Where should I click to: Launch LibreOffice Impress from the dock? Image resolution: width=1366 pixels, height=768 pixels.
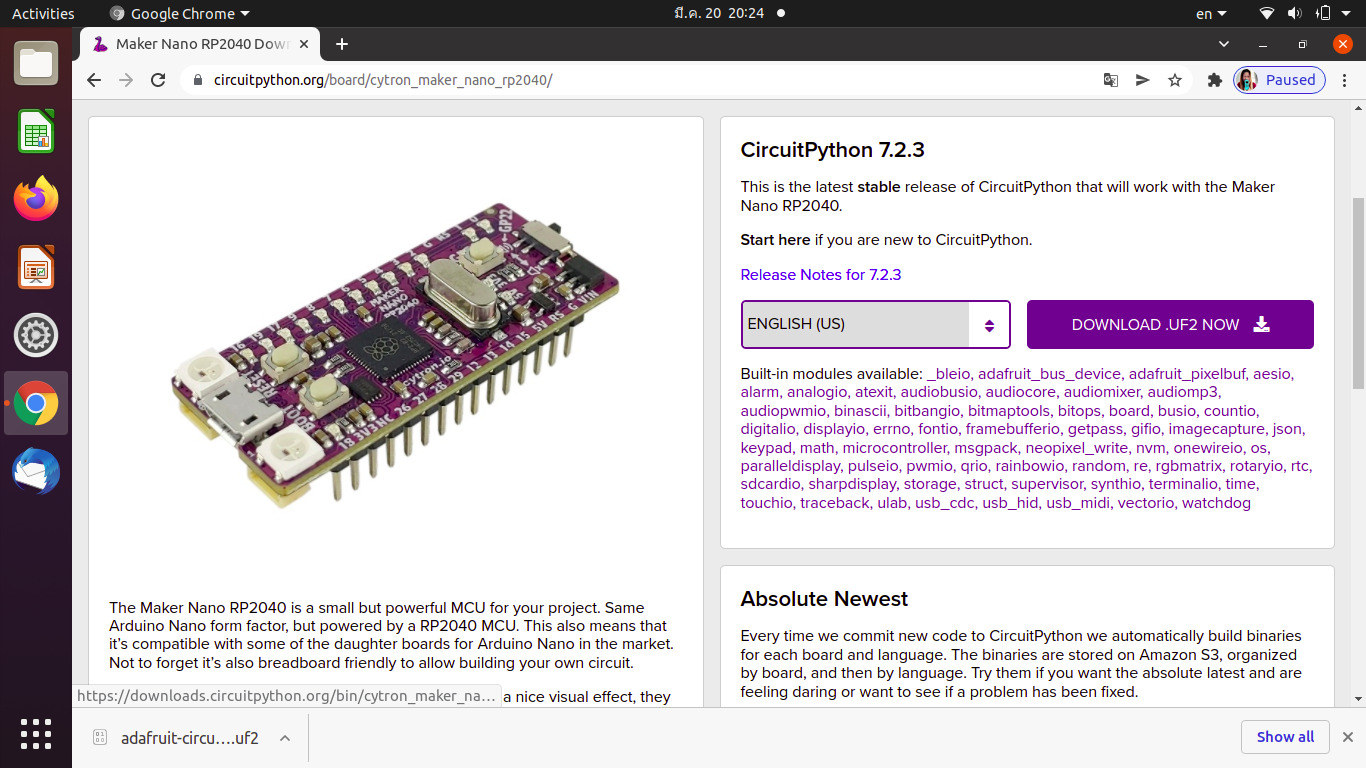pos(36,267)
